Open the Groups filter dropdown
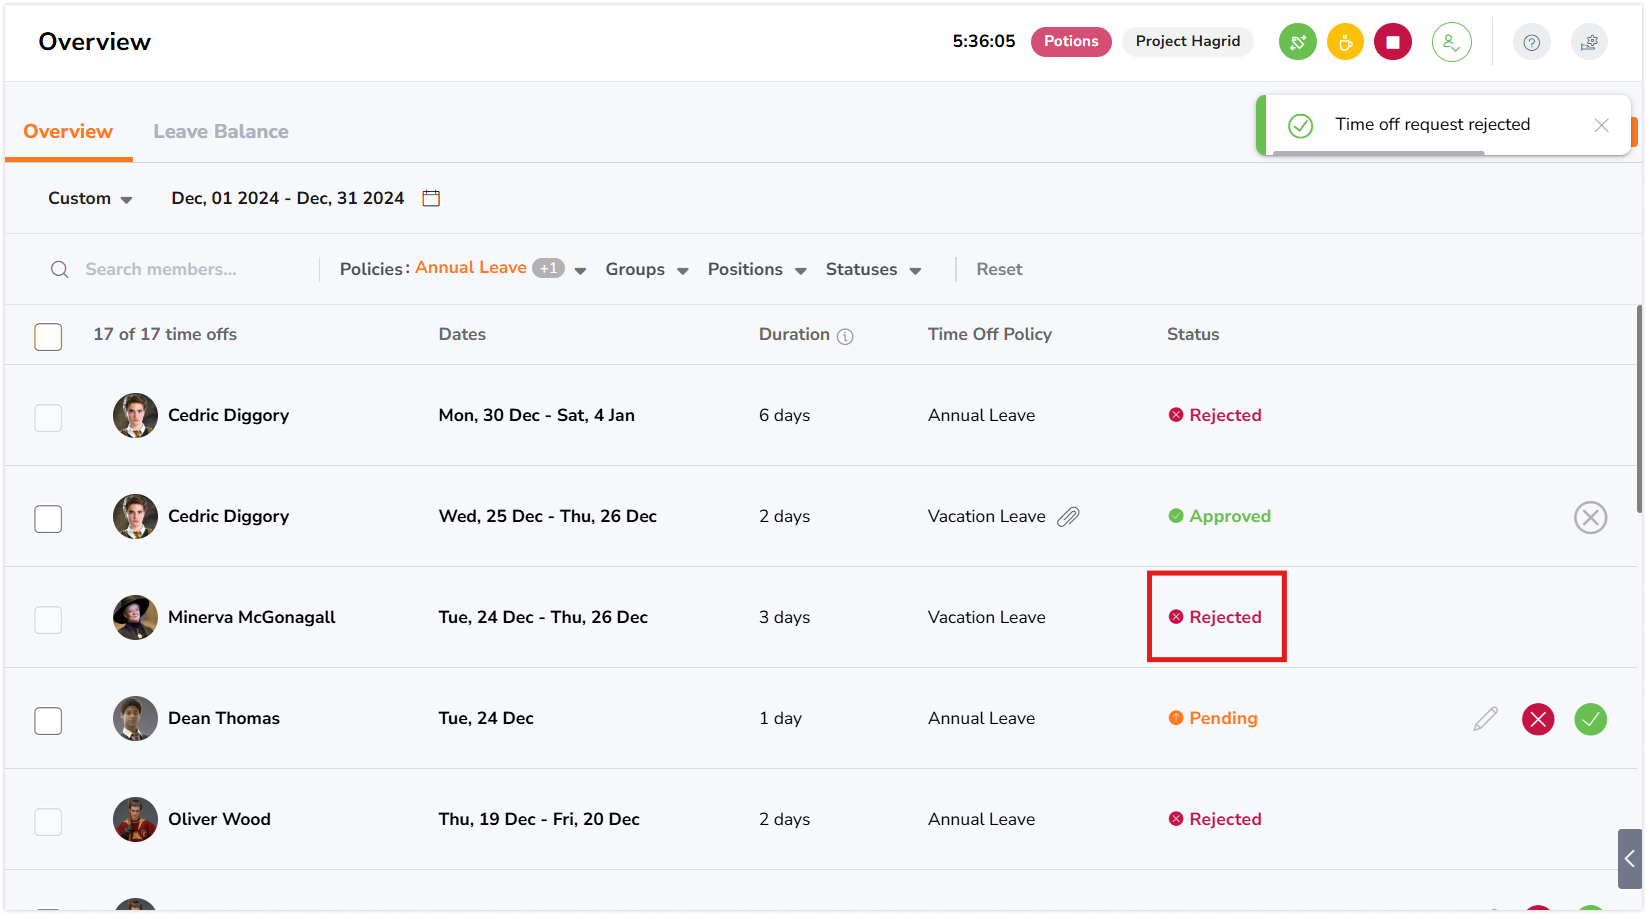The width and height of the screenshot is (1647, 915). [646, 269]
